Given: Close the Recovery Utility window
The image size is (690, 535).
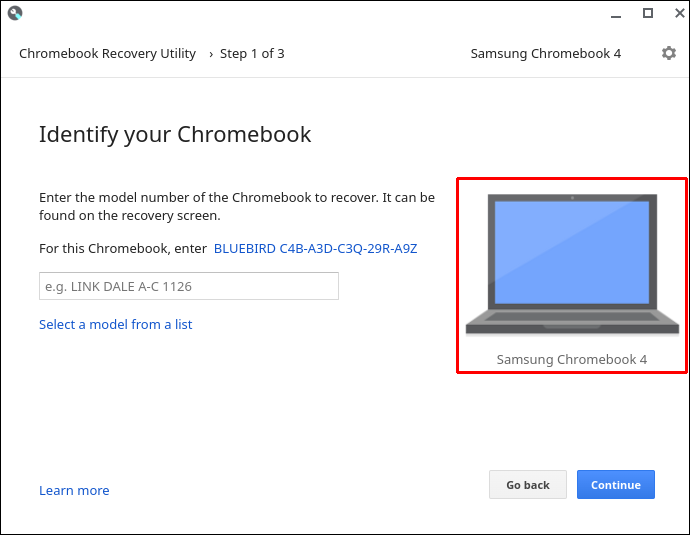Looking at the screenshot, I should tap(679, 13).
